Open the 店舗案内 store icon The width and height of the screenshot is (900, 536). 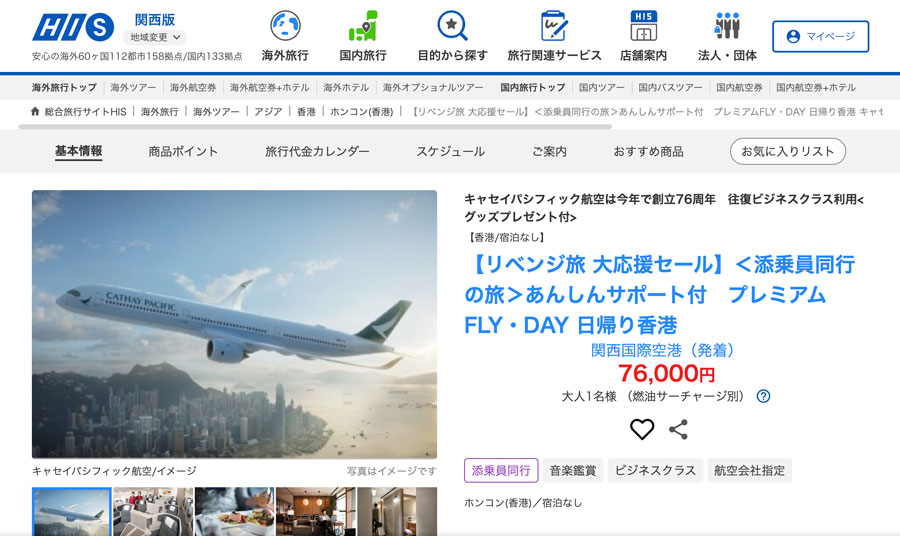(x=643, y=26)
